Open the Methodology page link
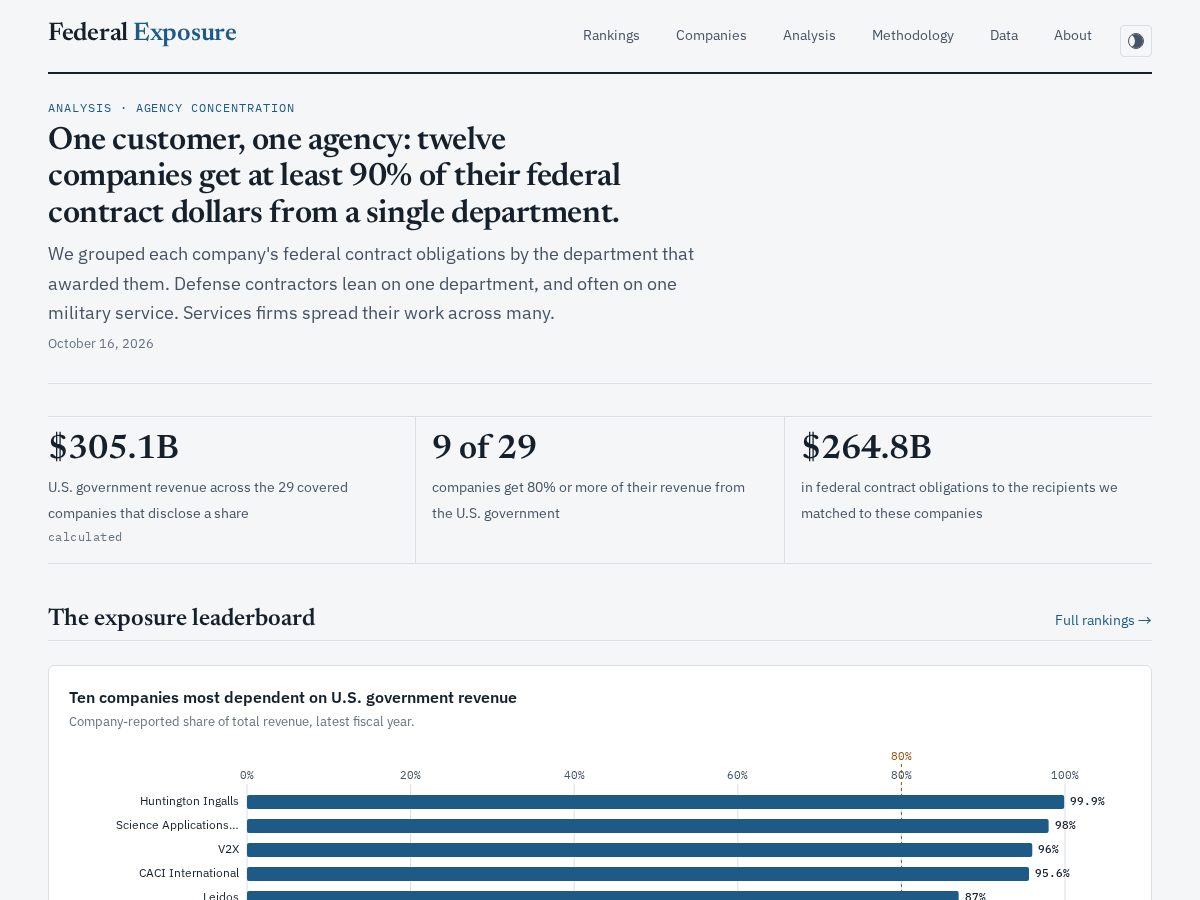This screenshot has width=1200, height=900. (x=913, y=35)
